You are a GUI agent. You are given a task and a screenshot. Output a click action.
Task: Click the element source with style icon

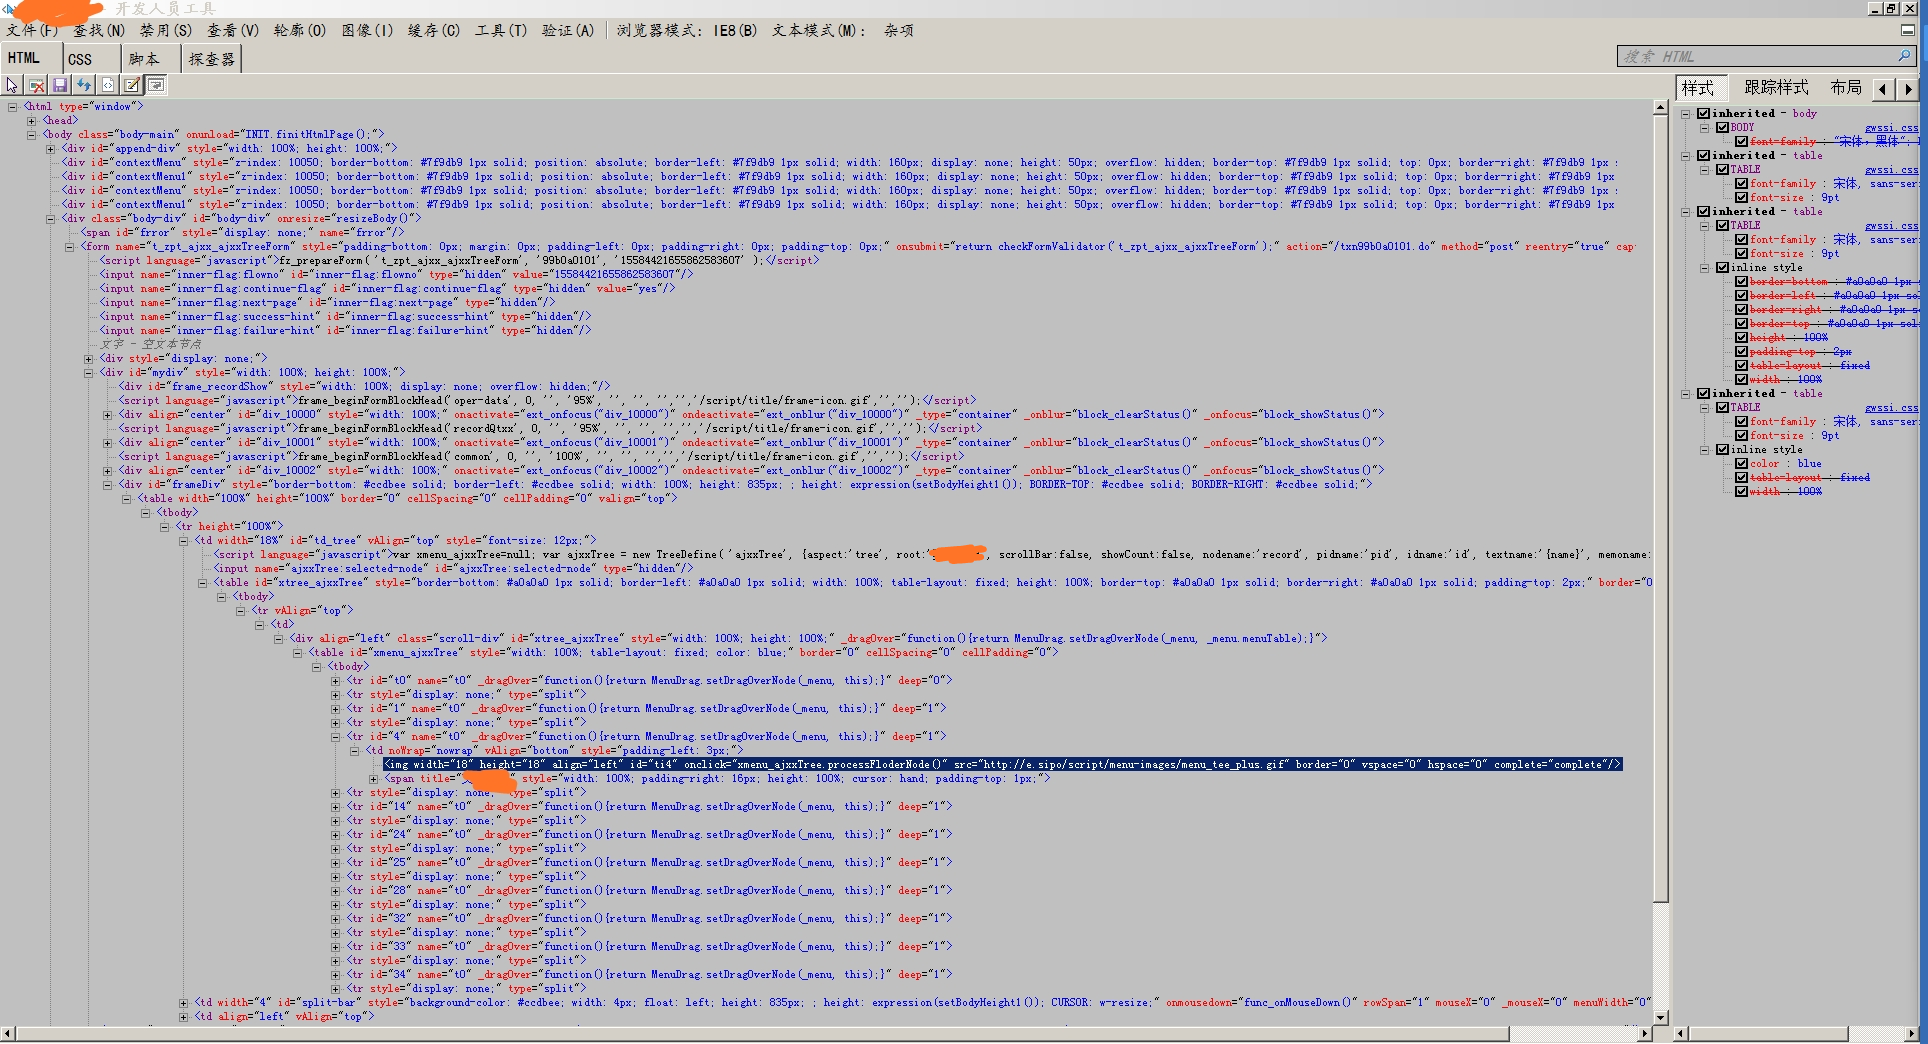click(108, 86)
